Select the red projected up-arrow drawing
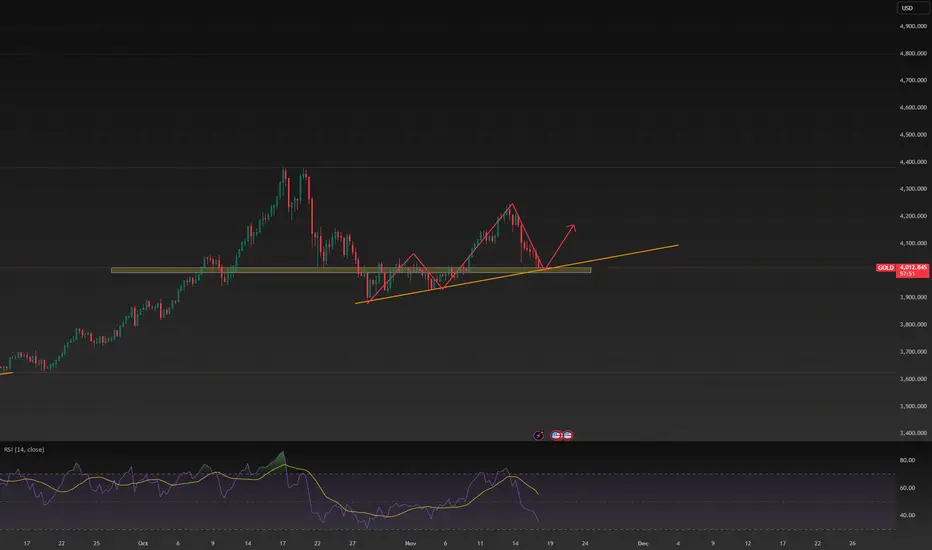The image size is (932, 550). pos(561,246)
